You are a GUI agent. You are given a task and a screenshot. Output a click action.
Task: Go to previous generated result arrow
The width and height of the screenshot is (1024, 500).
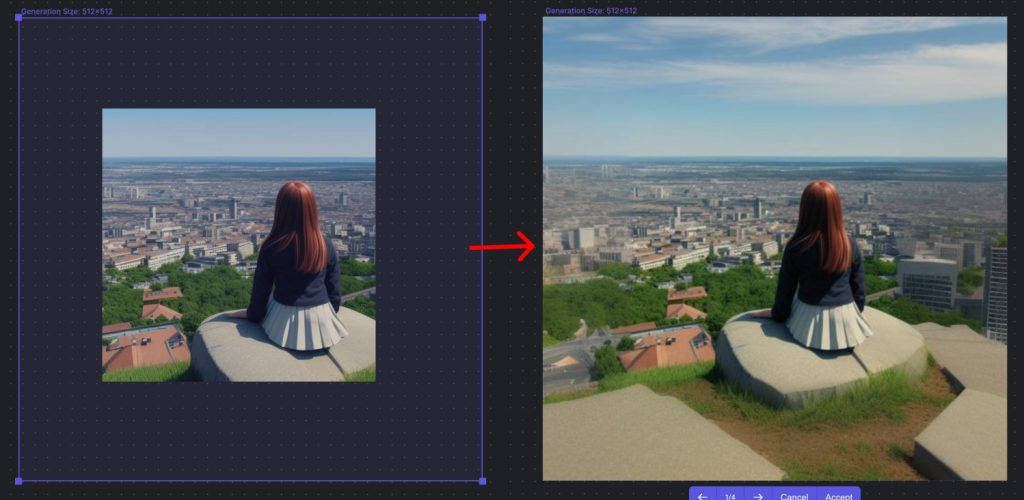click(x=702, y=495)
